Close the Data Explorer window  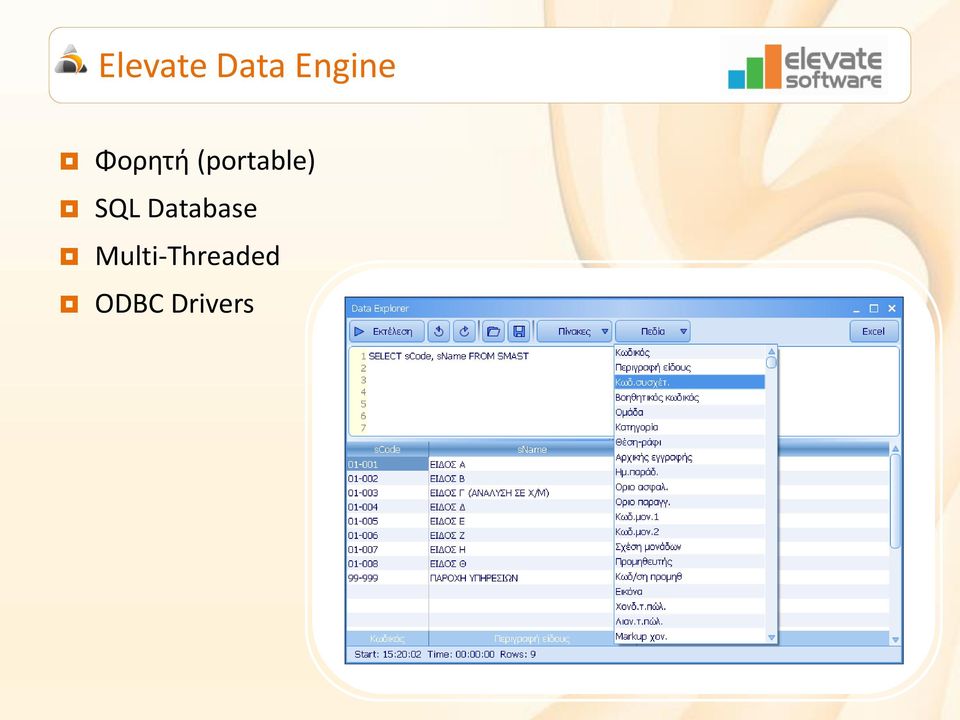tap(892, 309)
